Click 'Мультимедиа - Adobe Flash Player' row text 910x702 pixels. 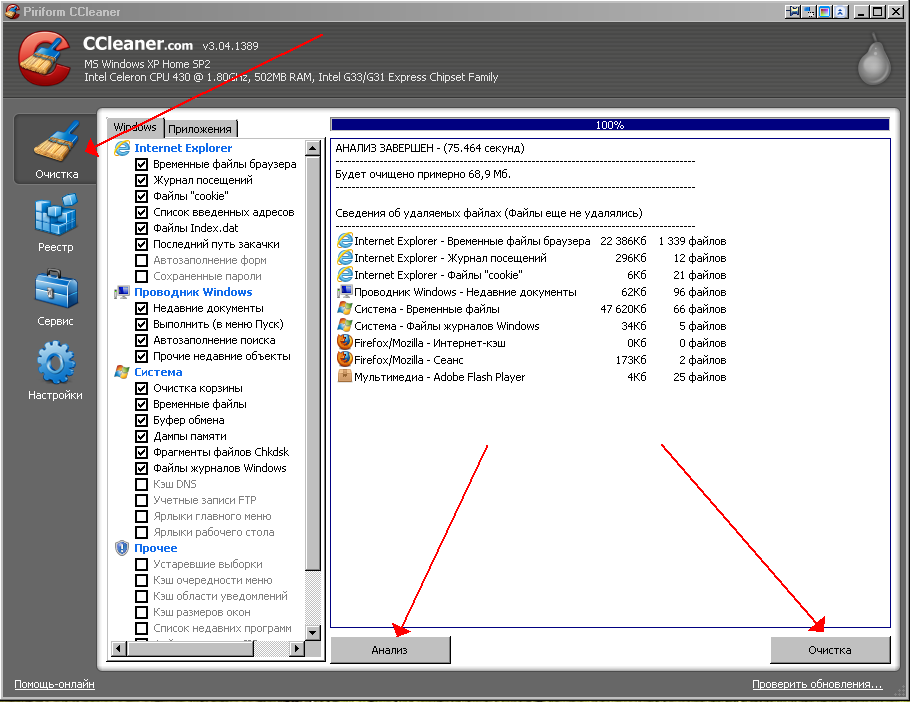click(x=439, y=377)
